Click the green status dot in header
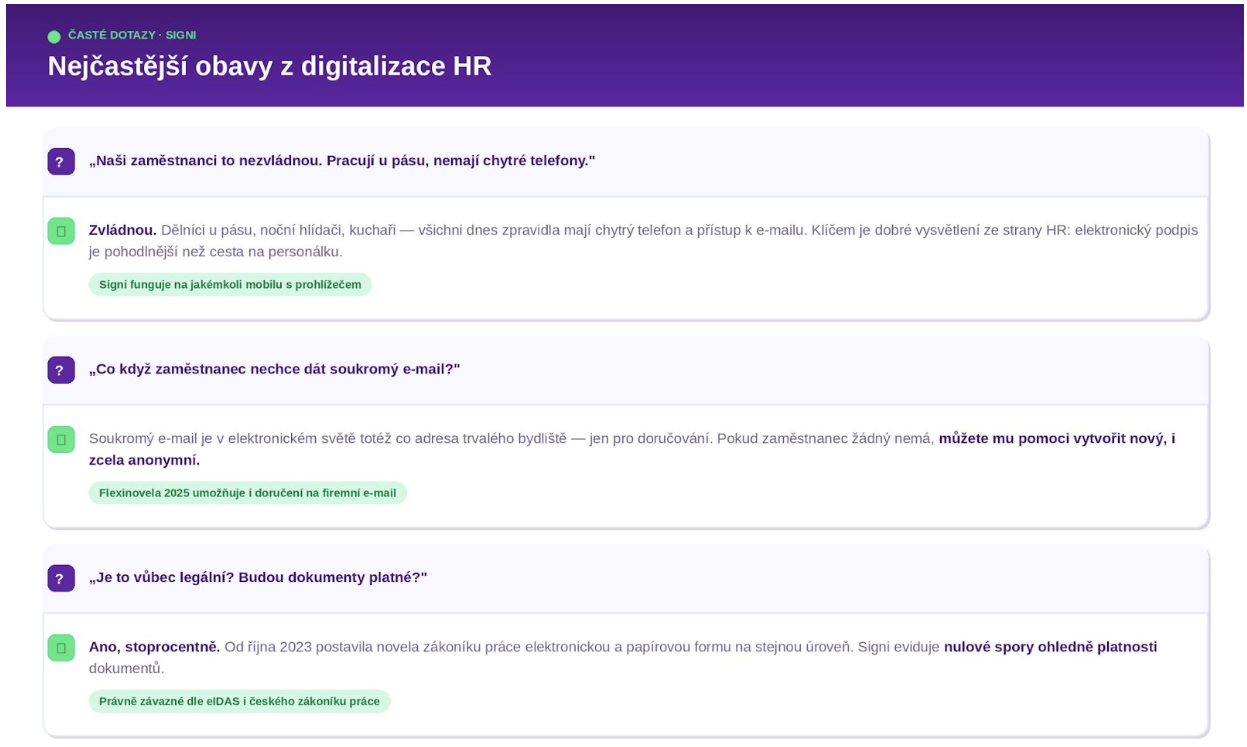This screenshot has height=747, width=1247. (x=54, y=37)
